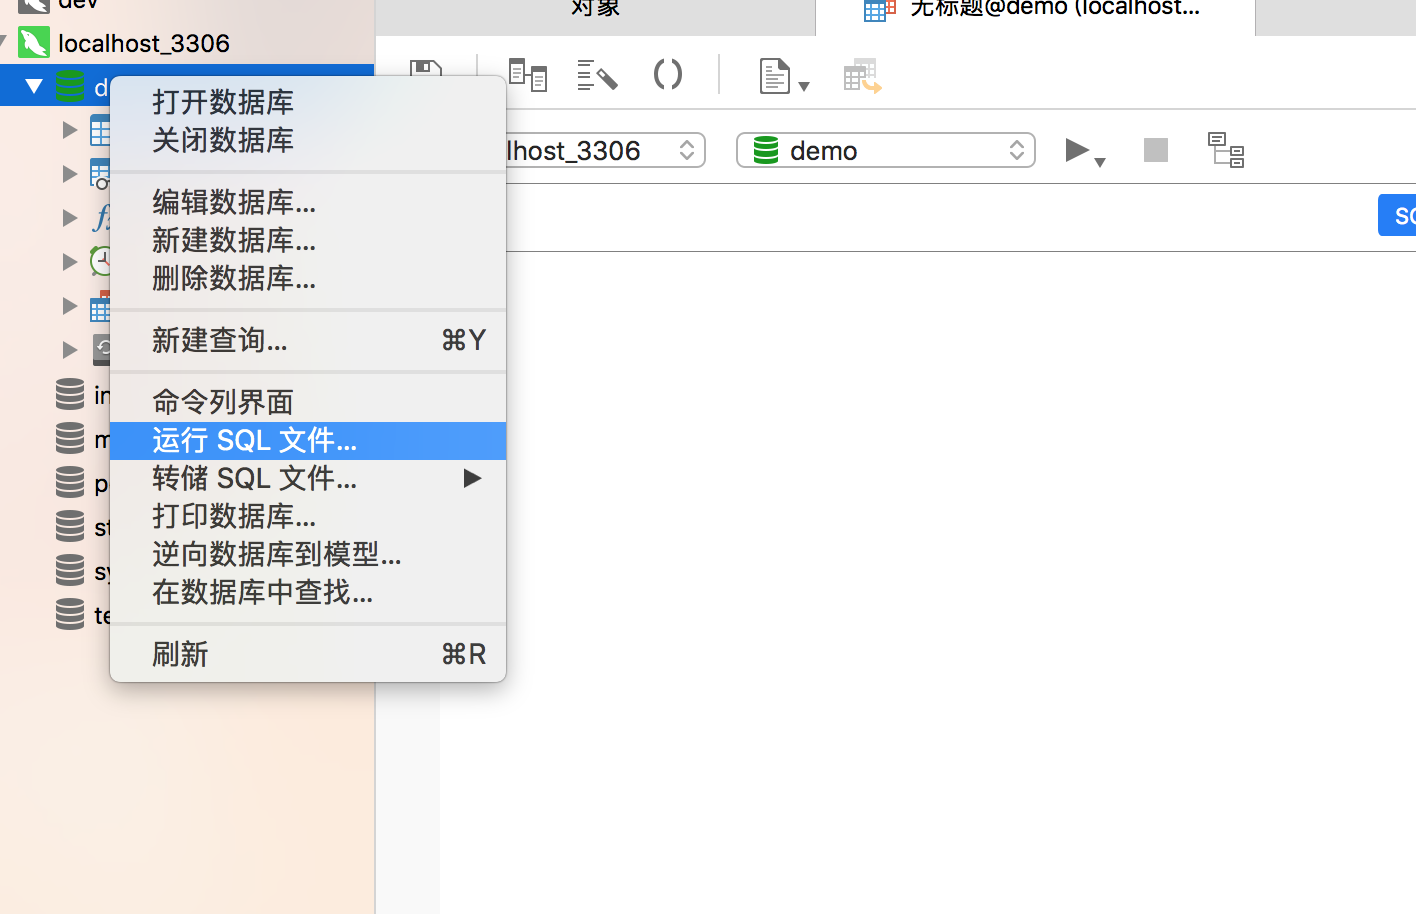Screen dimensions: 1416x914
Task: Click the dev connection icon at top
Action: [34, 5]
